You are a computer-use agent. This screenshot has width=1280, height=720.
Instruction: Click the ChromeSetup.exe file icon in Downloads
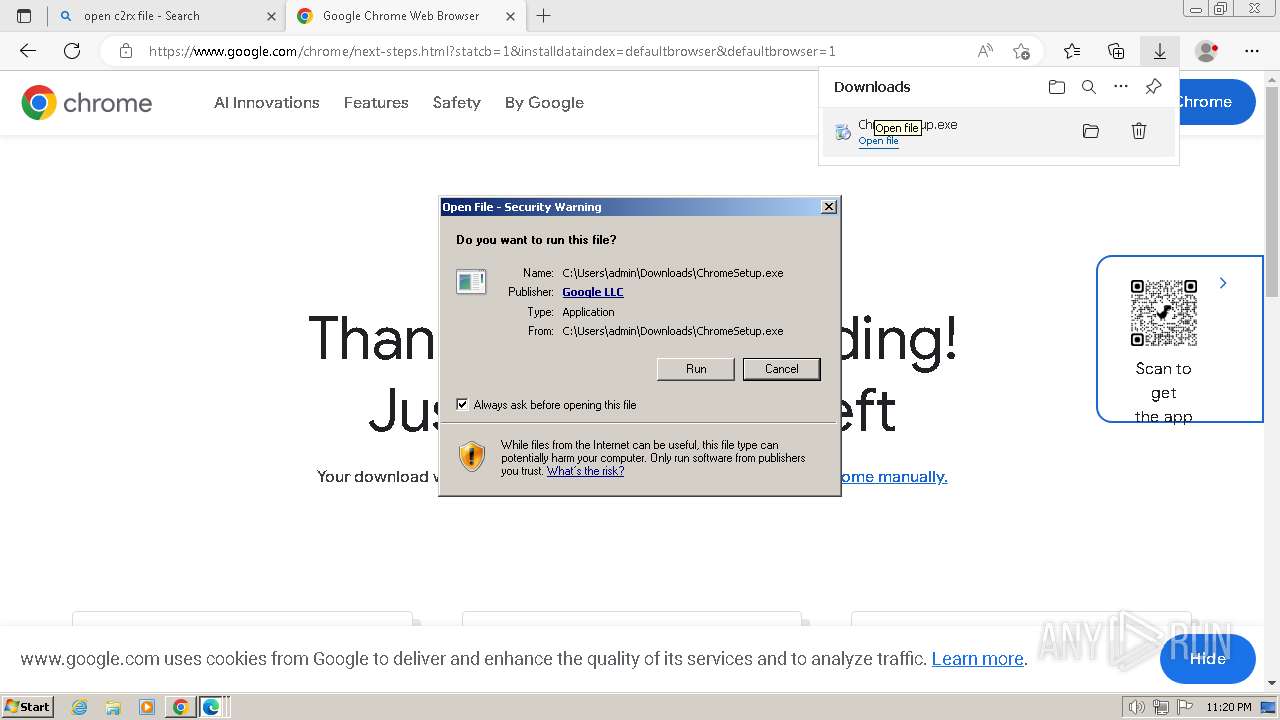[843, 131]
